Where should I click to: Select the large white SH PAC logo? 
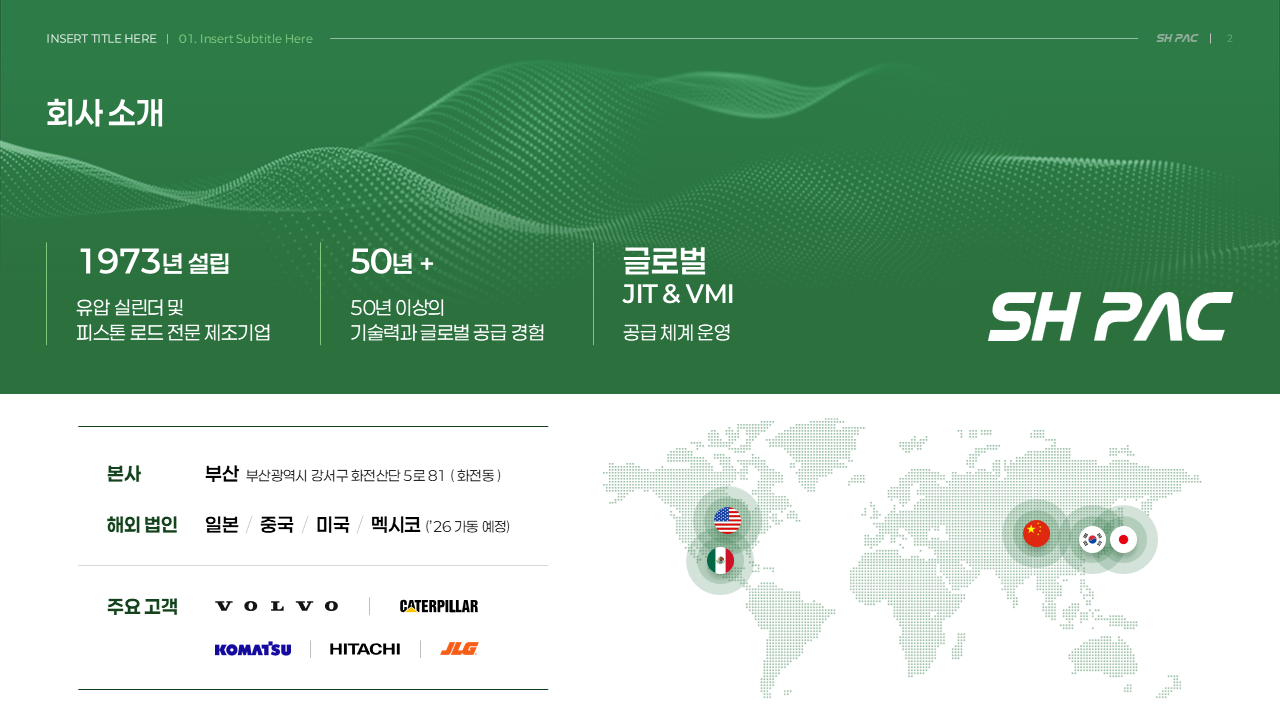pos(1110,317)
